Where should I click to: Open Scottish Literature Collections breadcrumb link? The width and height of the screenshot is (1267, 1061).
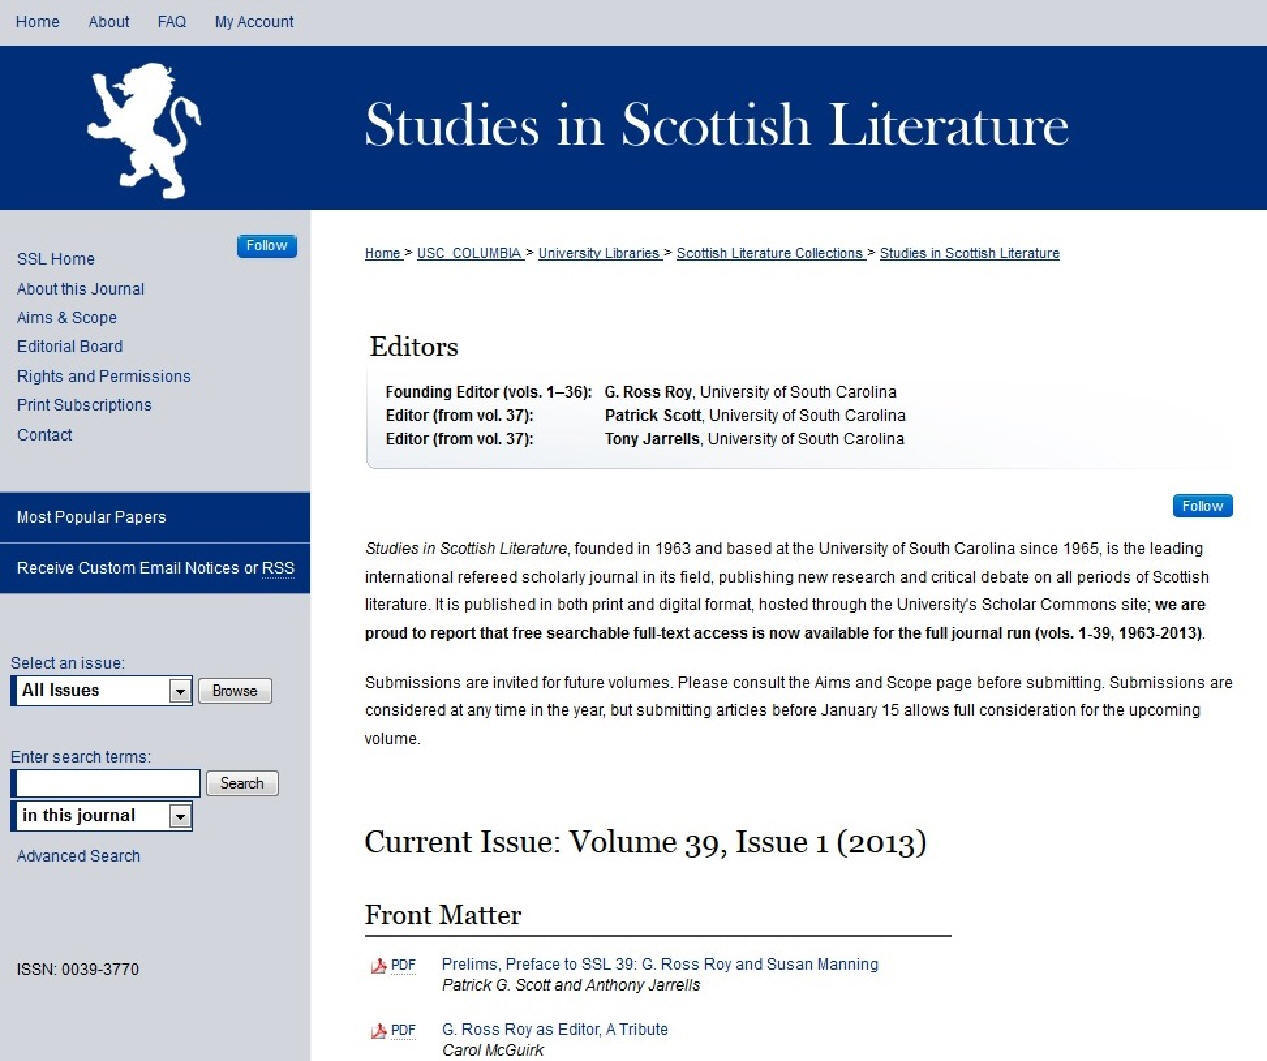click(x=769, y=254)
